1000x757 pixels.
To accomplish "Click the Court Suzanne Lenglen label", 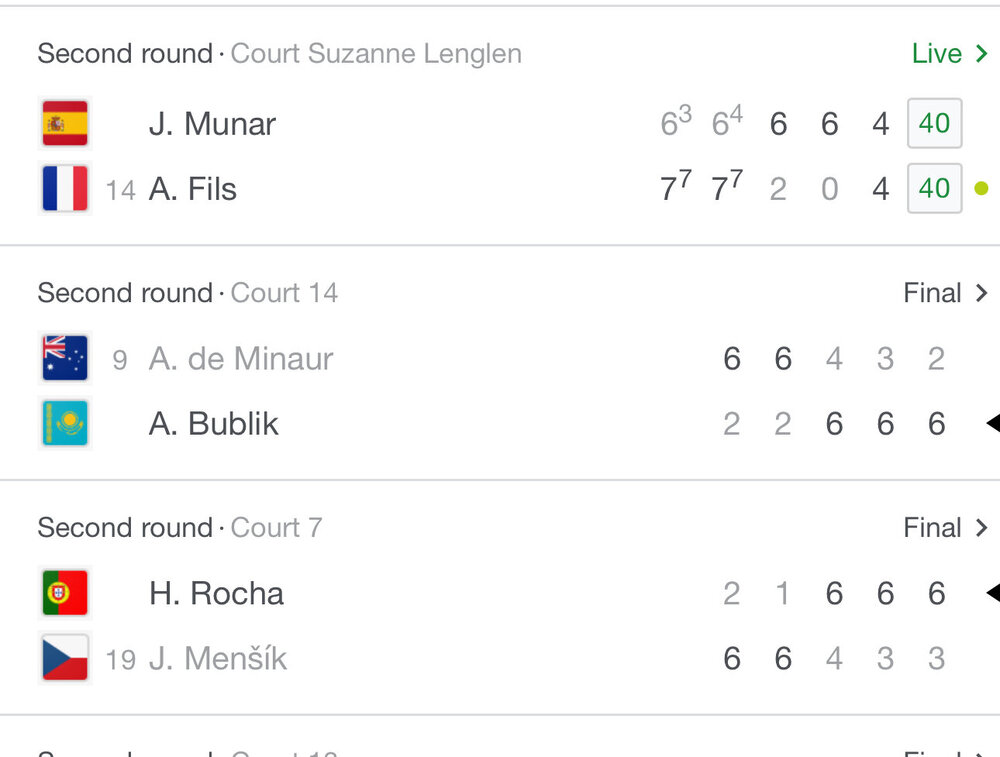I will 376,54.
